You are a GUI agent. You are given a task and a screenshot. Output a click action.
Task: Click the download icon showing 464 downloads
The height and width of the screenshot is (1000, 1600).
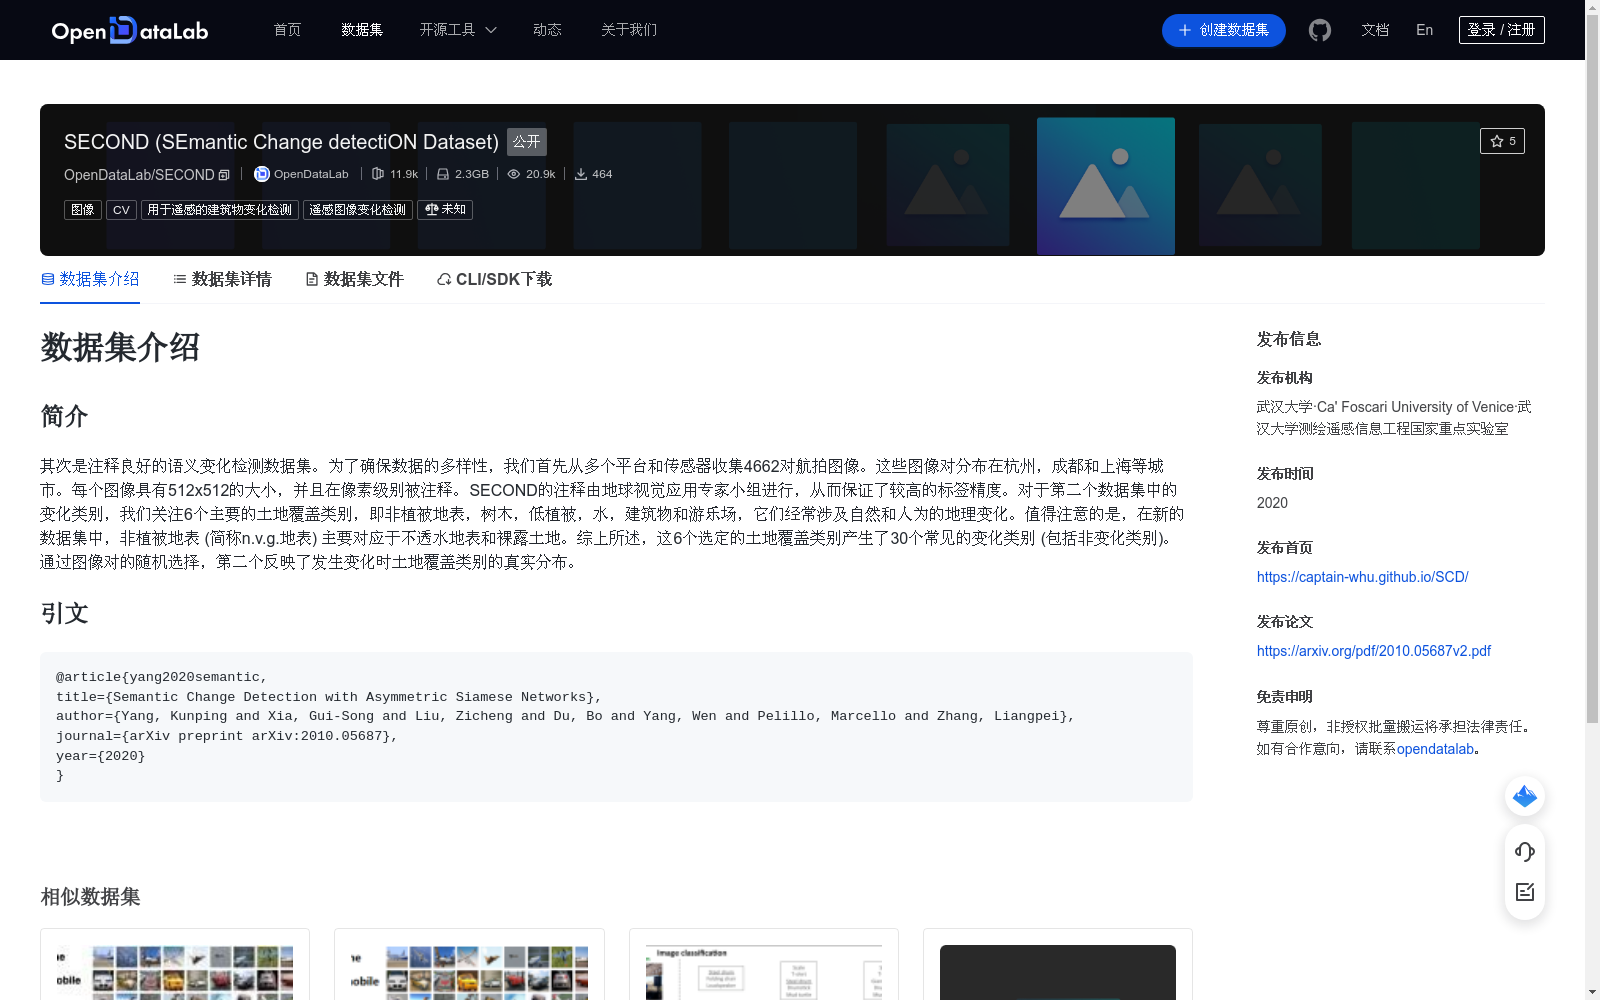(x=581, y=173)
